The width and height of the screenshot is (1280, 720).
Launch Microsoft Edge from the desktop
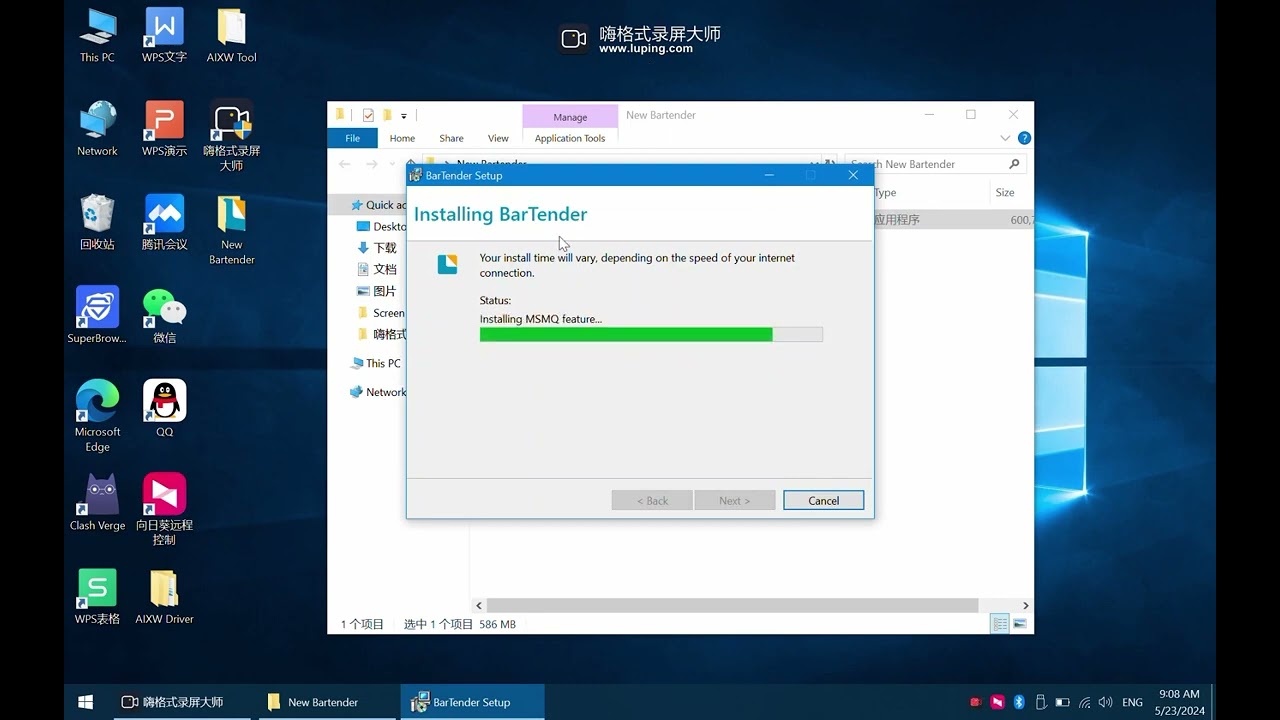(97, 416)
